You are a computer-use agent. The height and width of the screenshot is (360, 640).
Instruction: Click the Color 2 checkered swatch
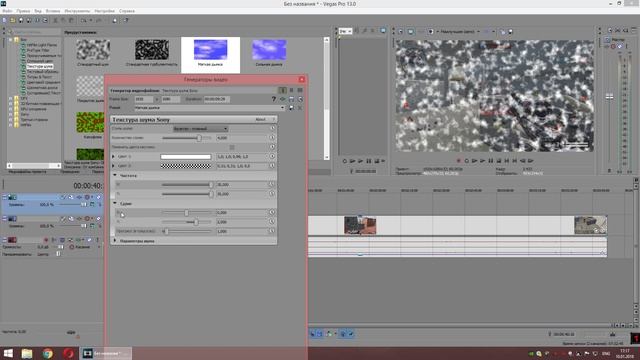[186, 166]
